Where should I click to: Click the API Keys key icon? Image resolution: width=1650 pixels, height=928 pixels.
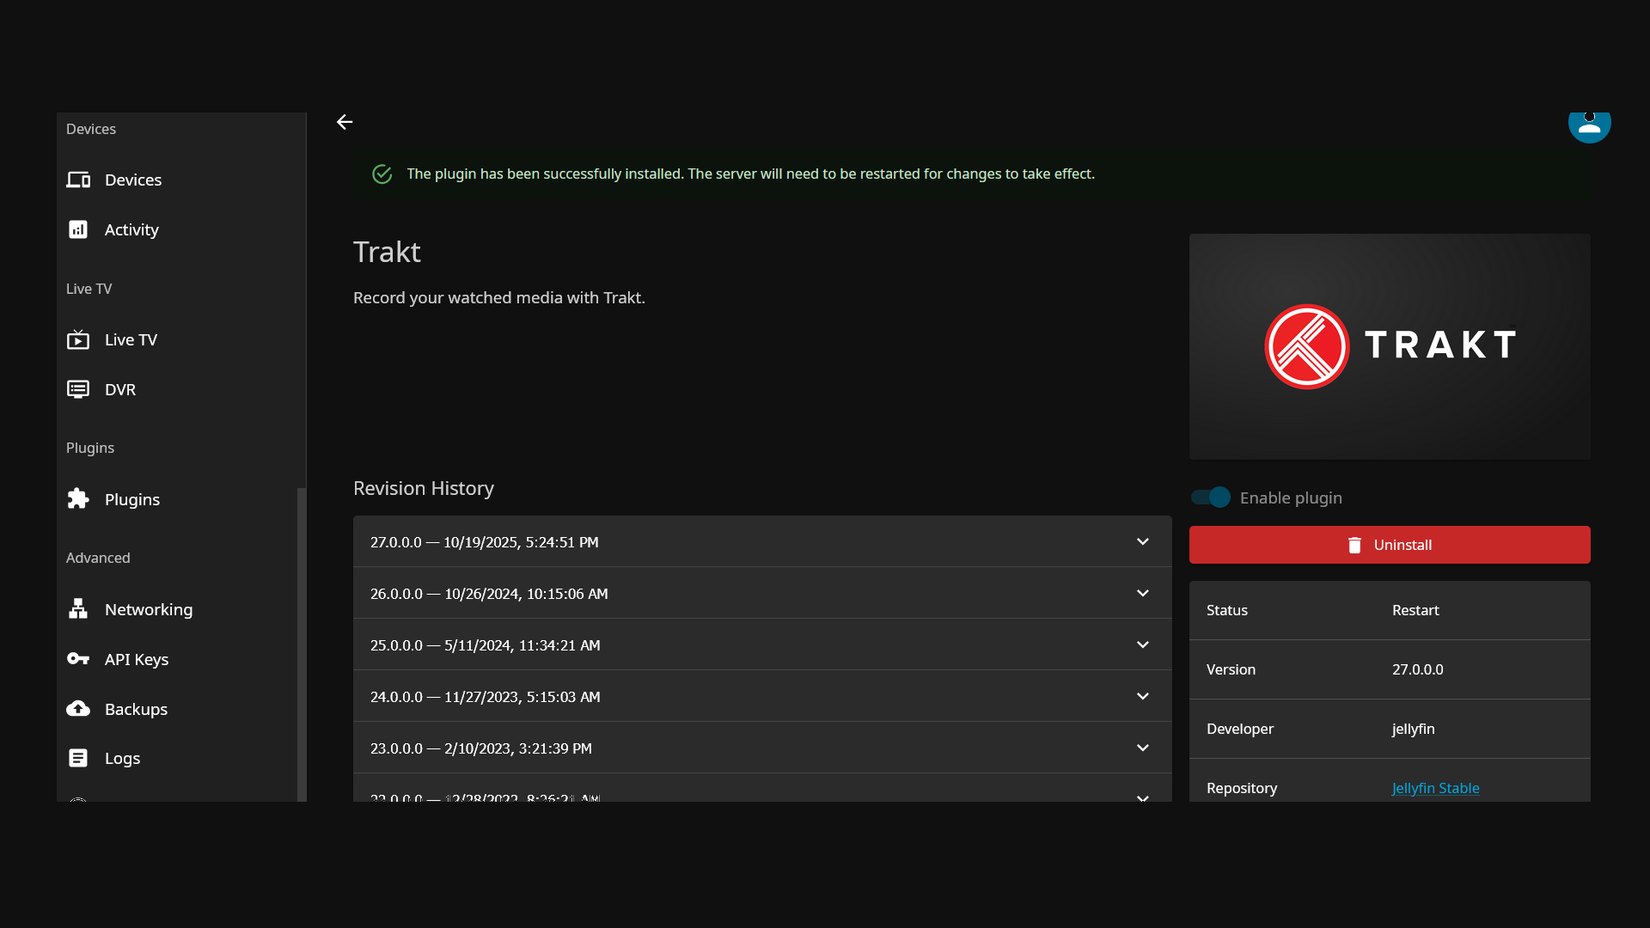coord(78,659)
